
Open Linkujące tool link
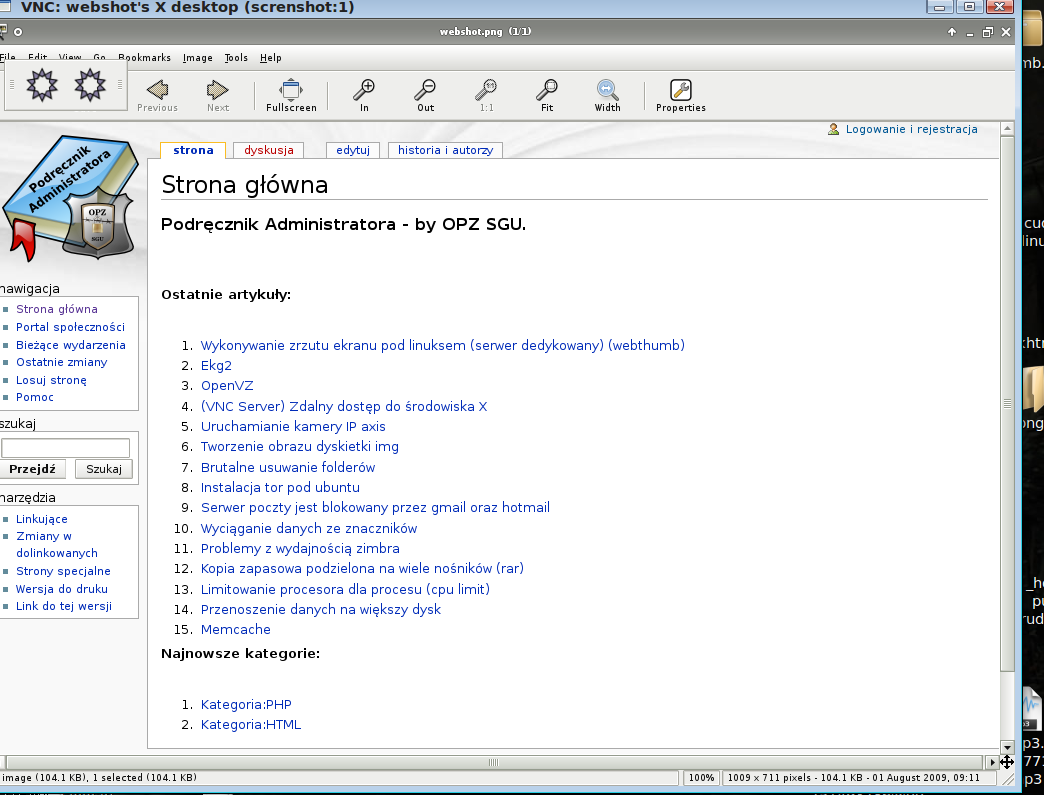tap(41, 519)
